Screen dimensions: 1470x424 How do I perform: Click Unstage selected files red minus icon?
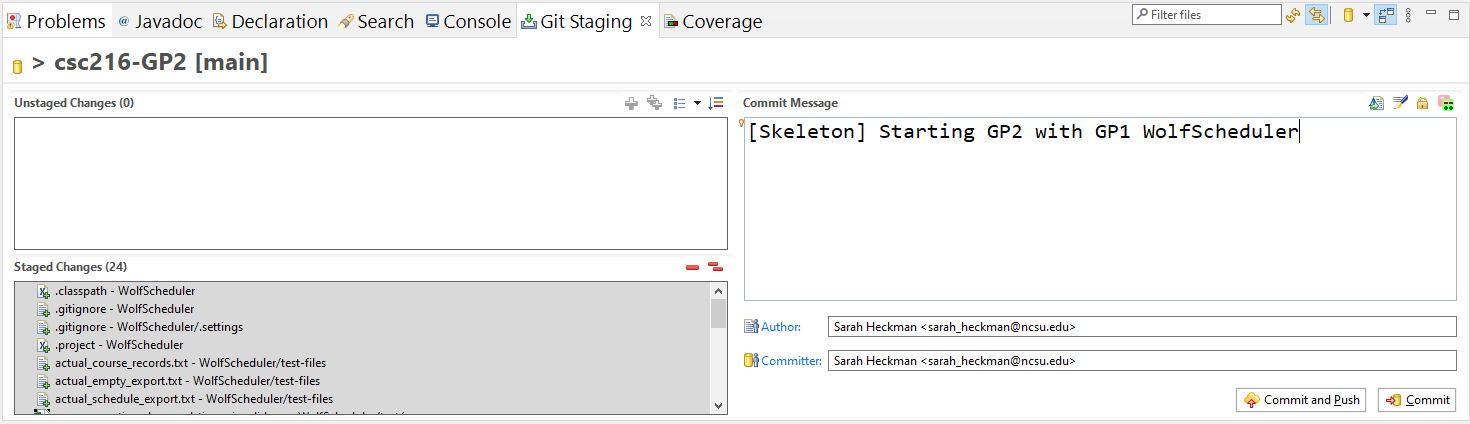tap(692, 267)
